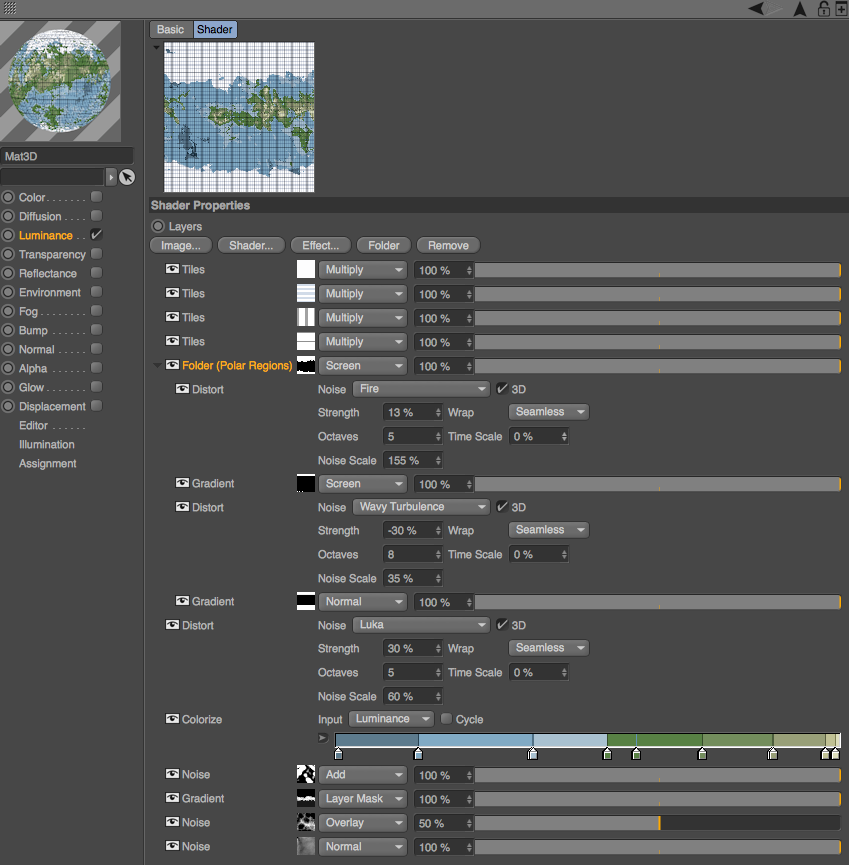Enable the Cycle checkbox in Colorize
The image size is (849, 865).
click(x=446, y=719)
